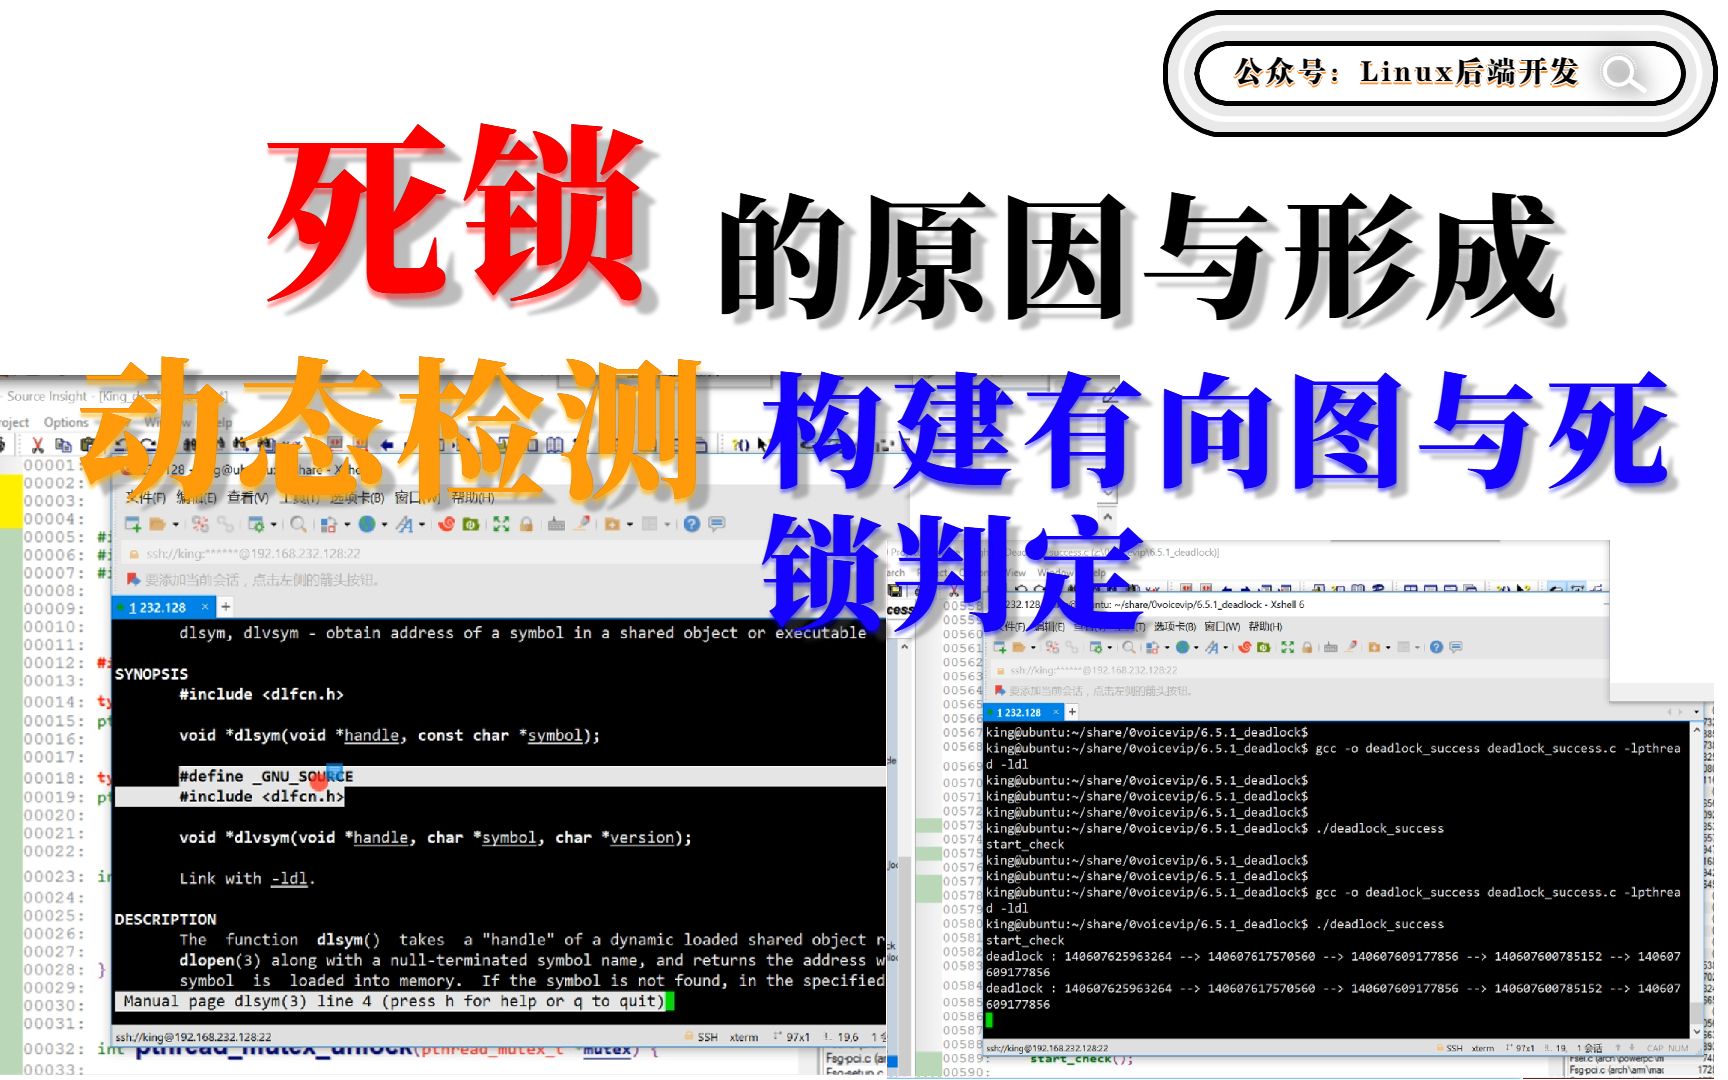This screenshot has height=1080, width=1728.
Task: Click red flag add-session arrow in right Xshell
Action: click(x=999, y=691)
